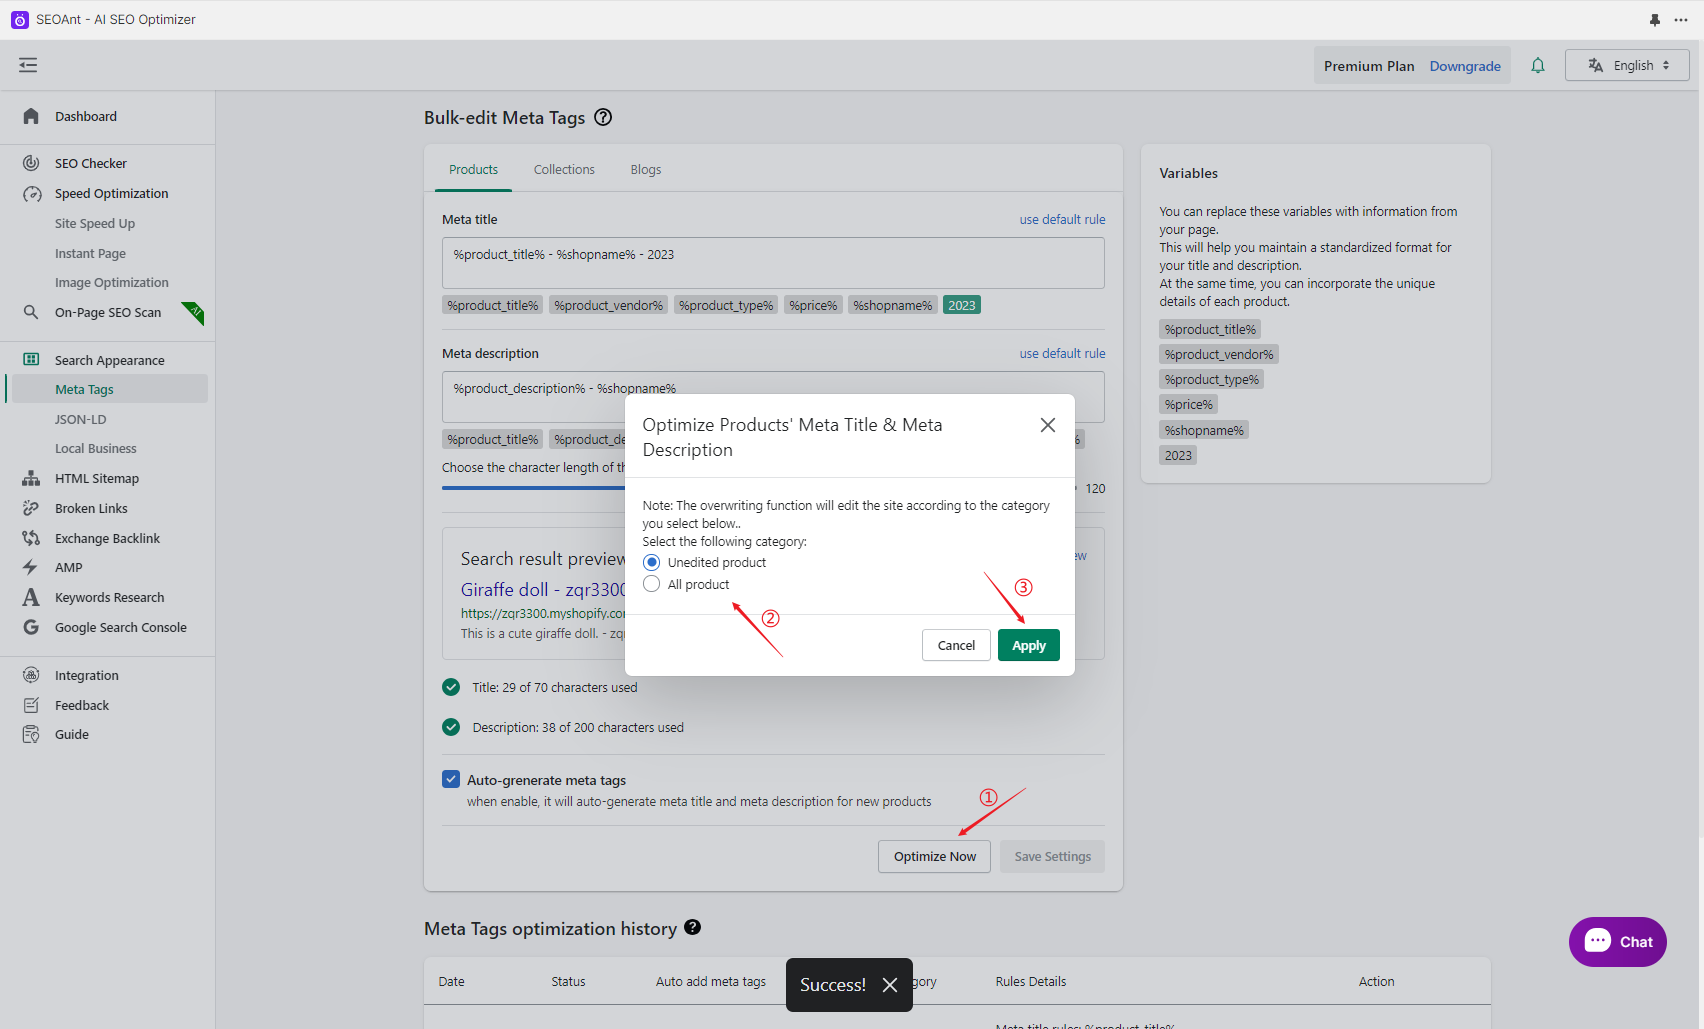
Task: Click the Status column header
Action: [x=568, y=981]
